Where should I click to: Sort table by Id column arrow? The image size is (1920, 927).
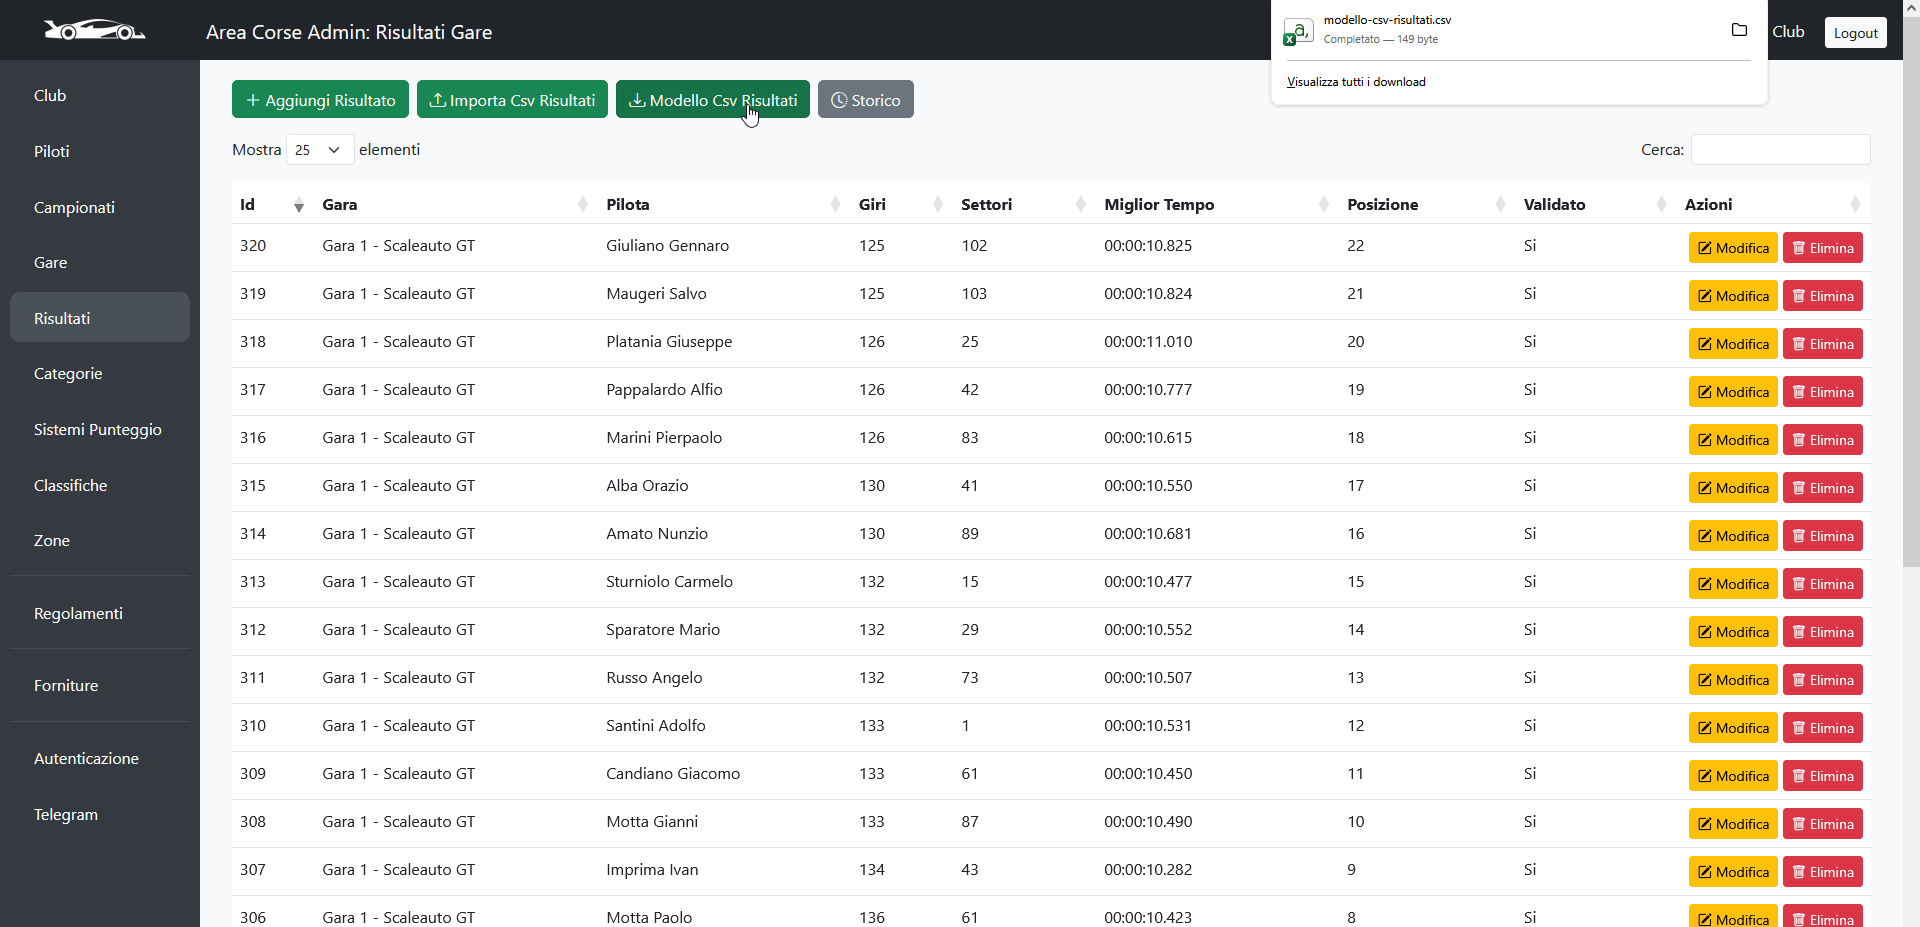298,205
